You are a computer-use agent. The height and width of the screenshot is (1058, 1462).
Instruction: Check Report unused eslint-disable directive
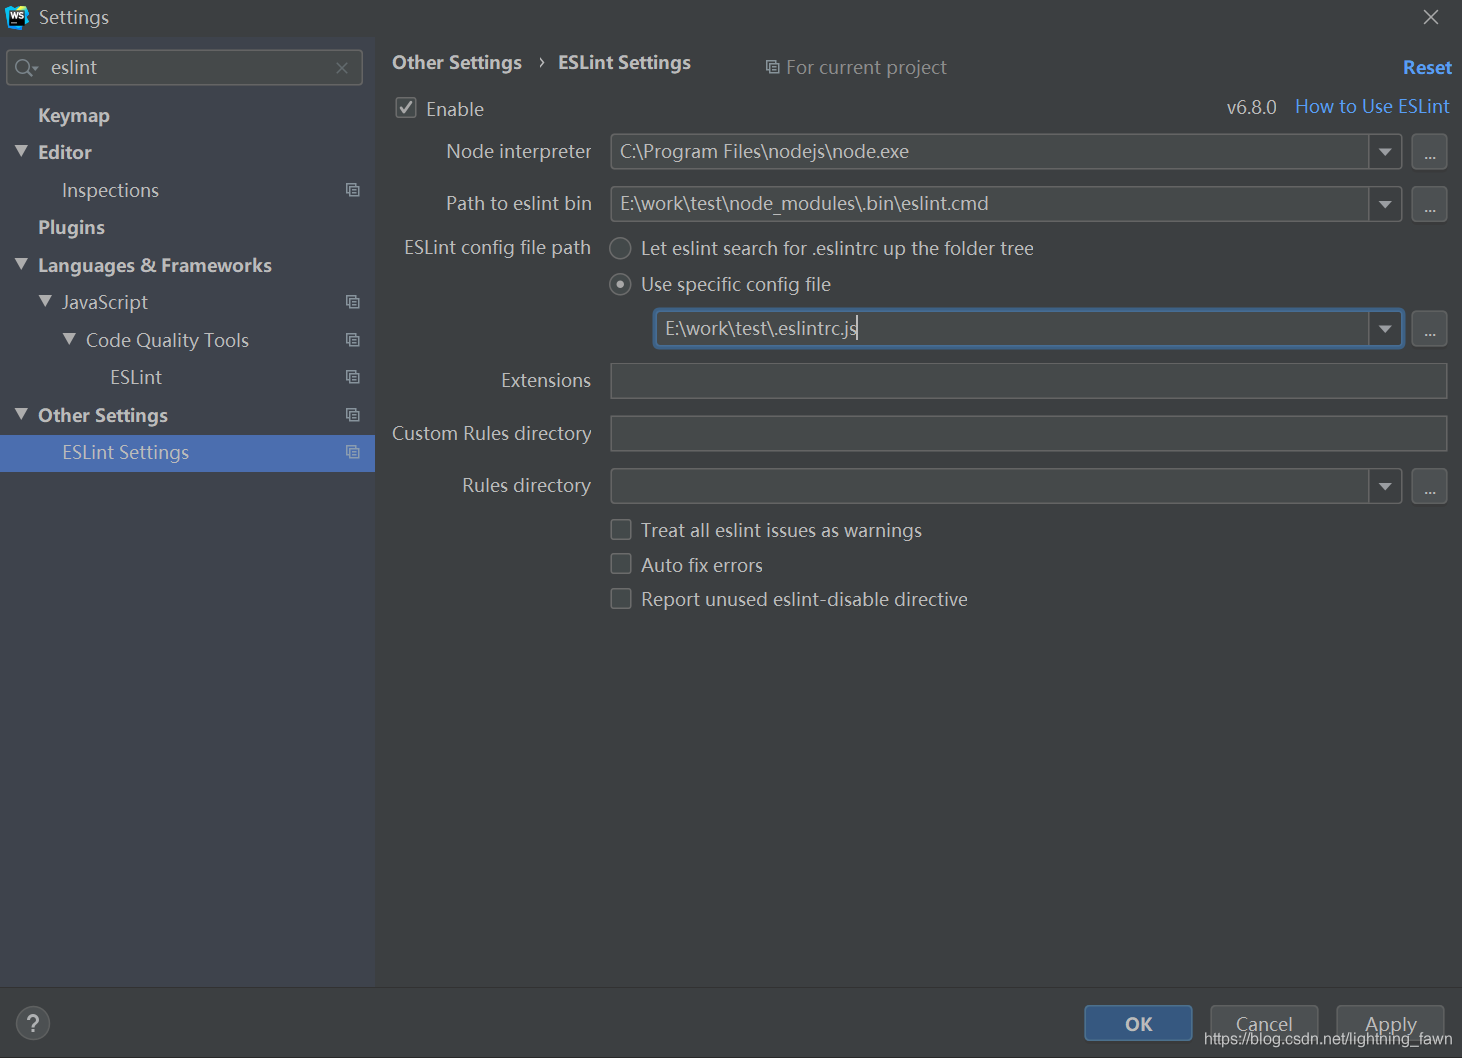(x=621, y=598)
